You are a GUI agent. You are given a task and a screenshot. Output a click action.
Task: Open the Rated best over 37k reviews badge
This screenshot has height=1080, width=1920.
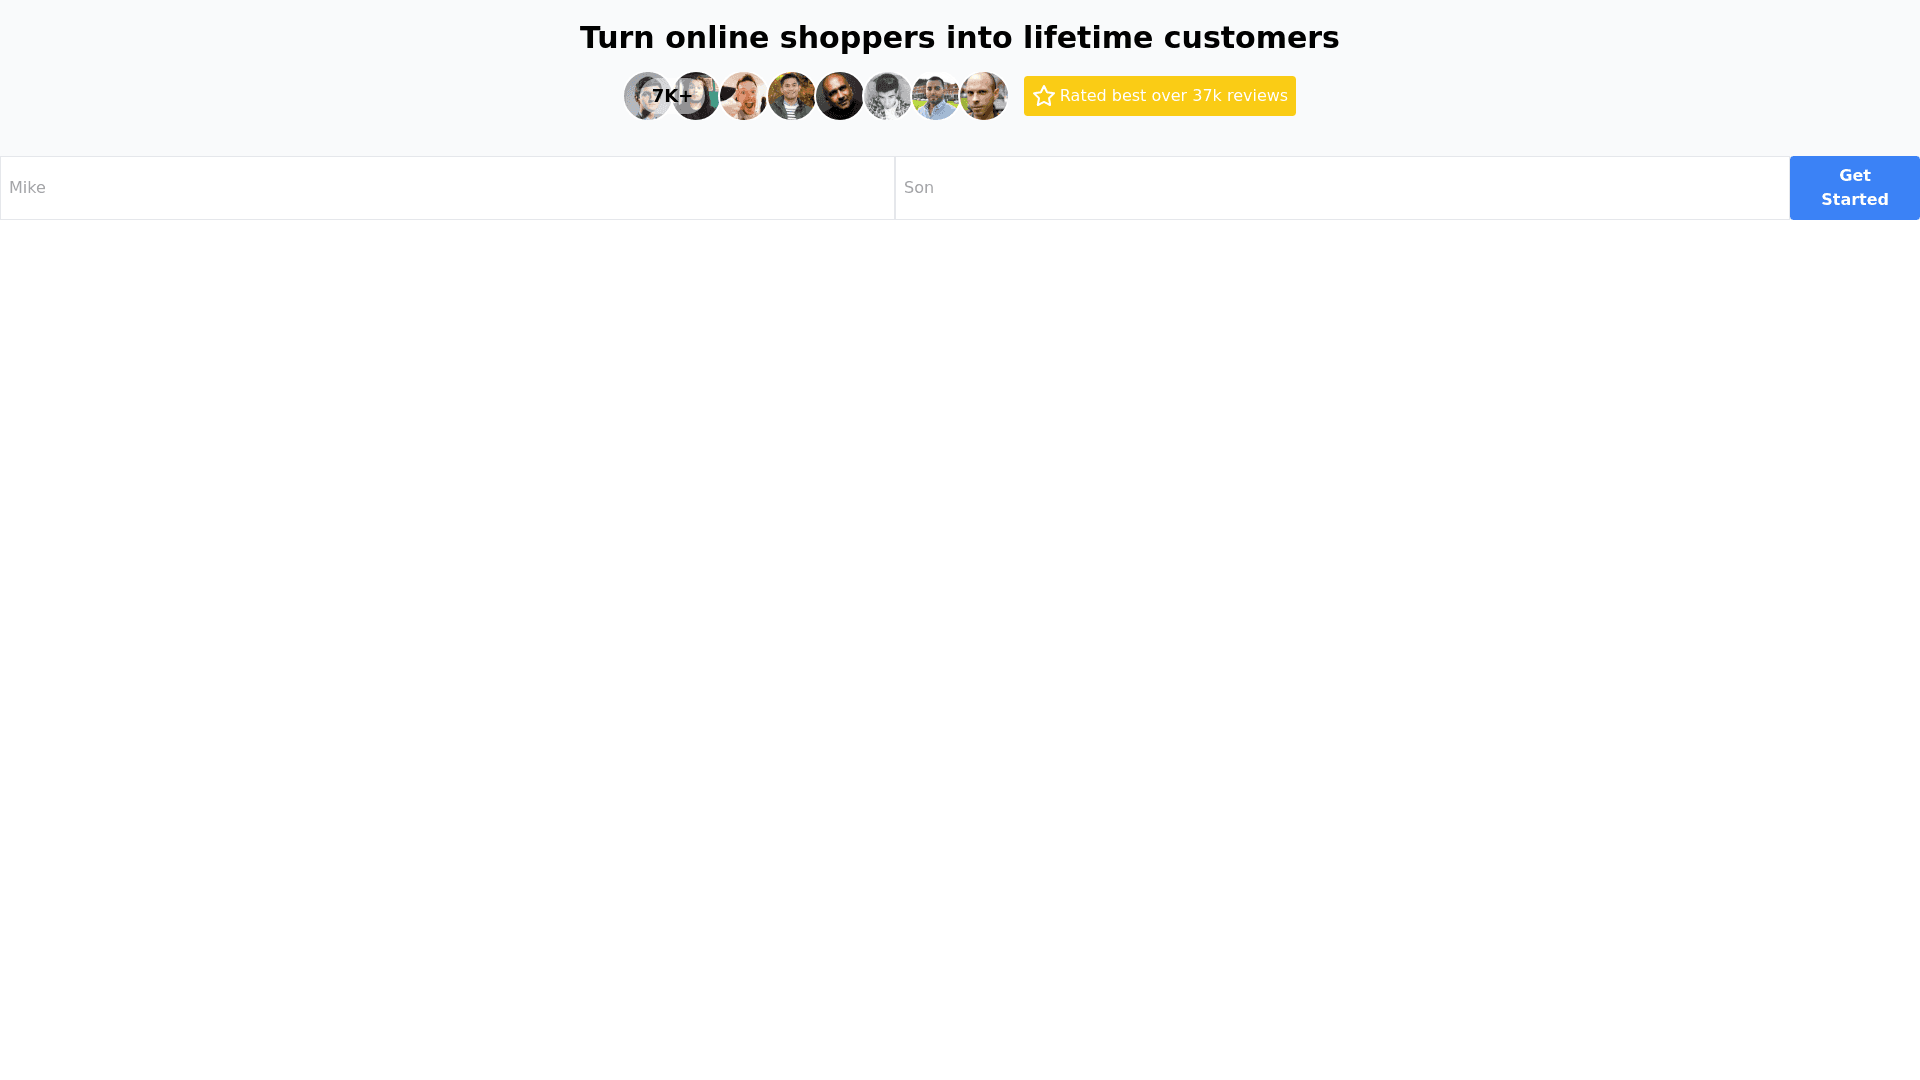click(x=1160, y=96)
